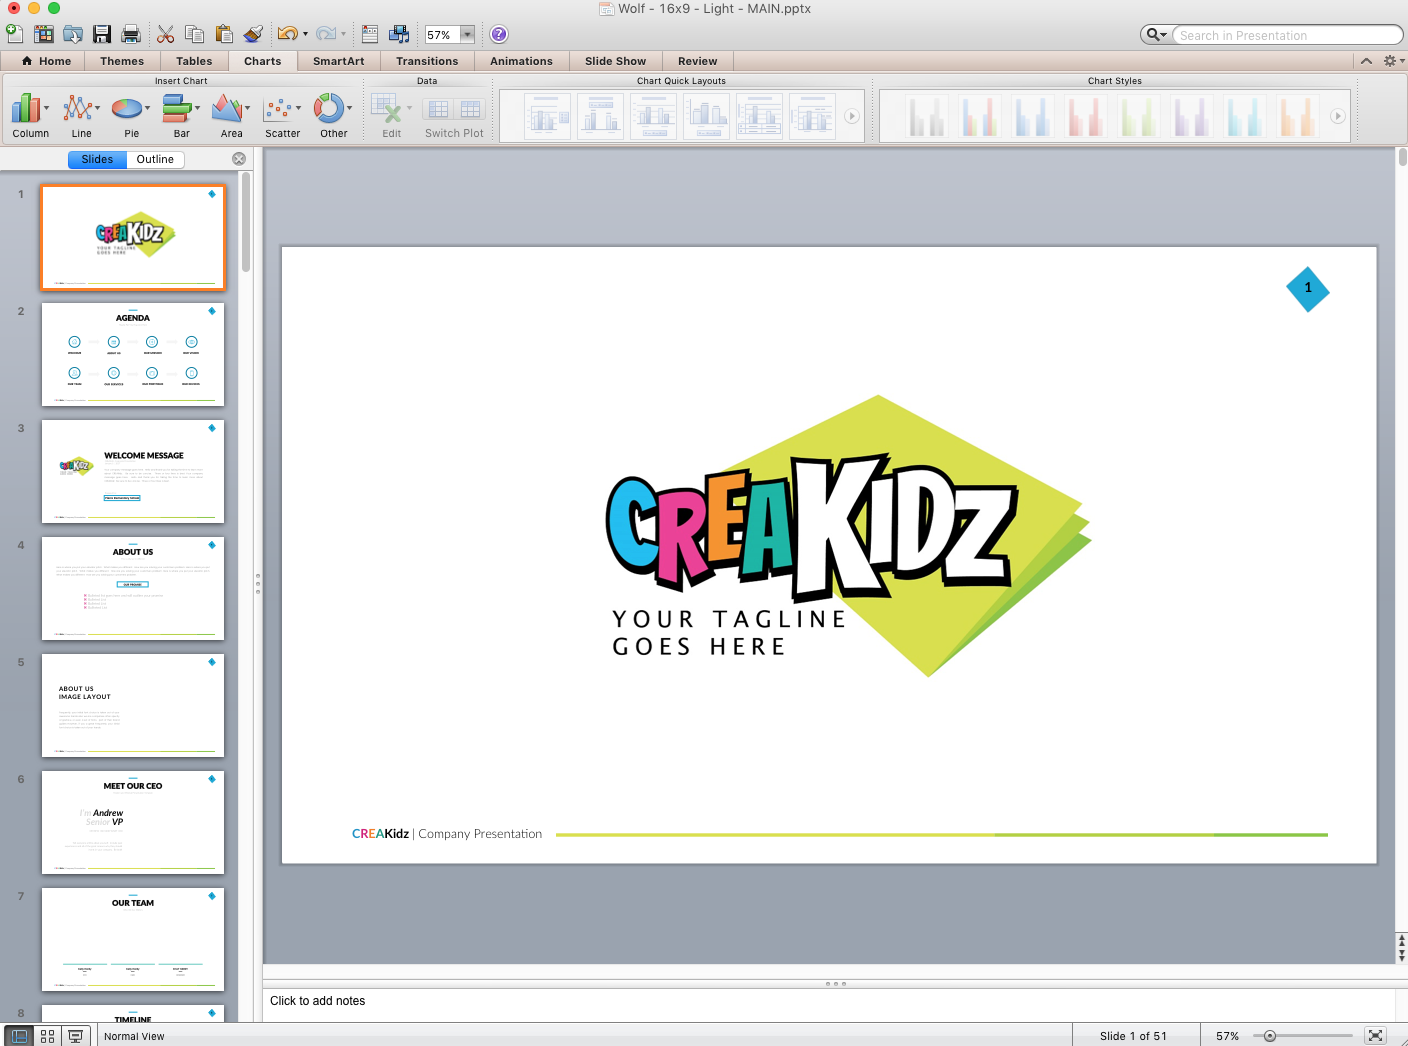Click to add notes area
Image resolution: width=1408 pixels, height=1046 pixels.
(828, 1004)
